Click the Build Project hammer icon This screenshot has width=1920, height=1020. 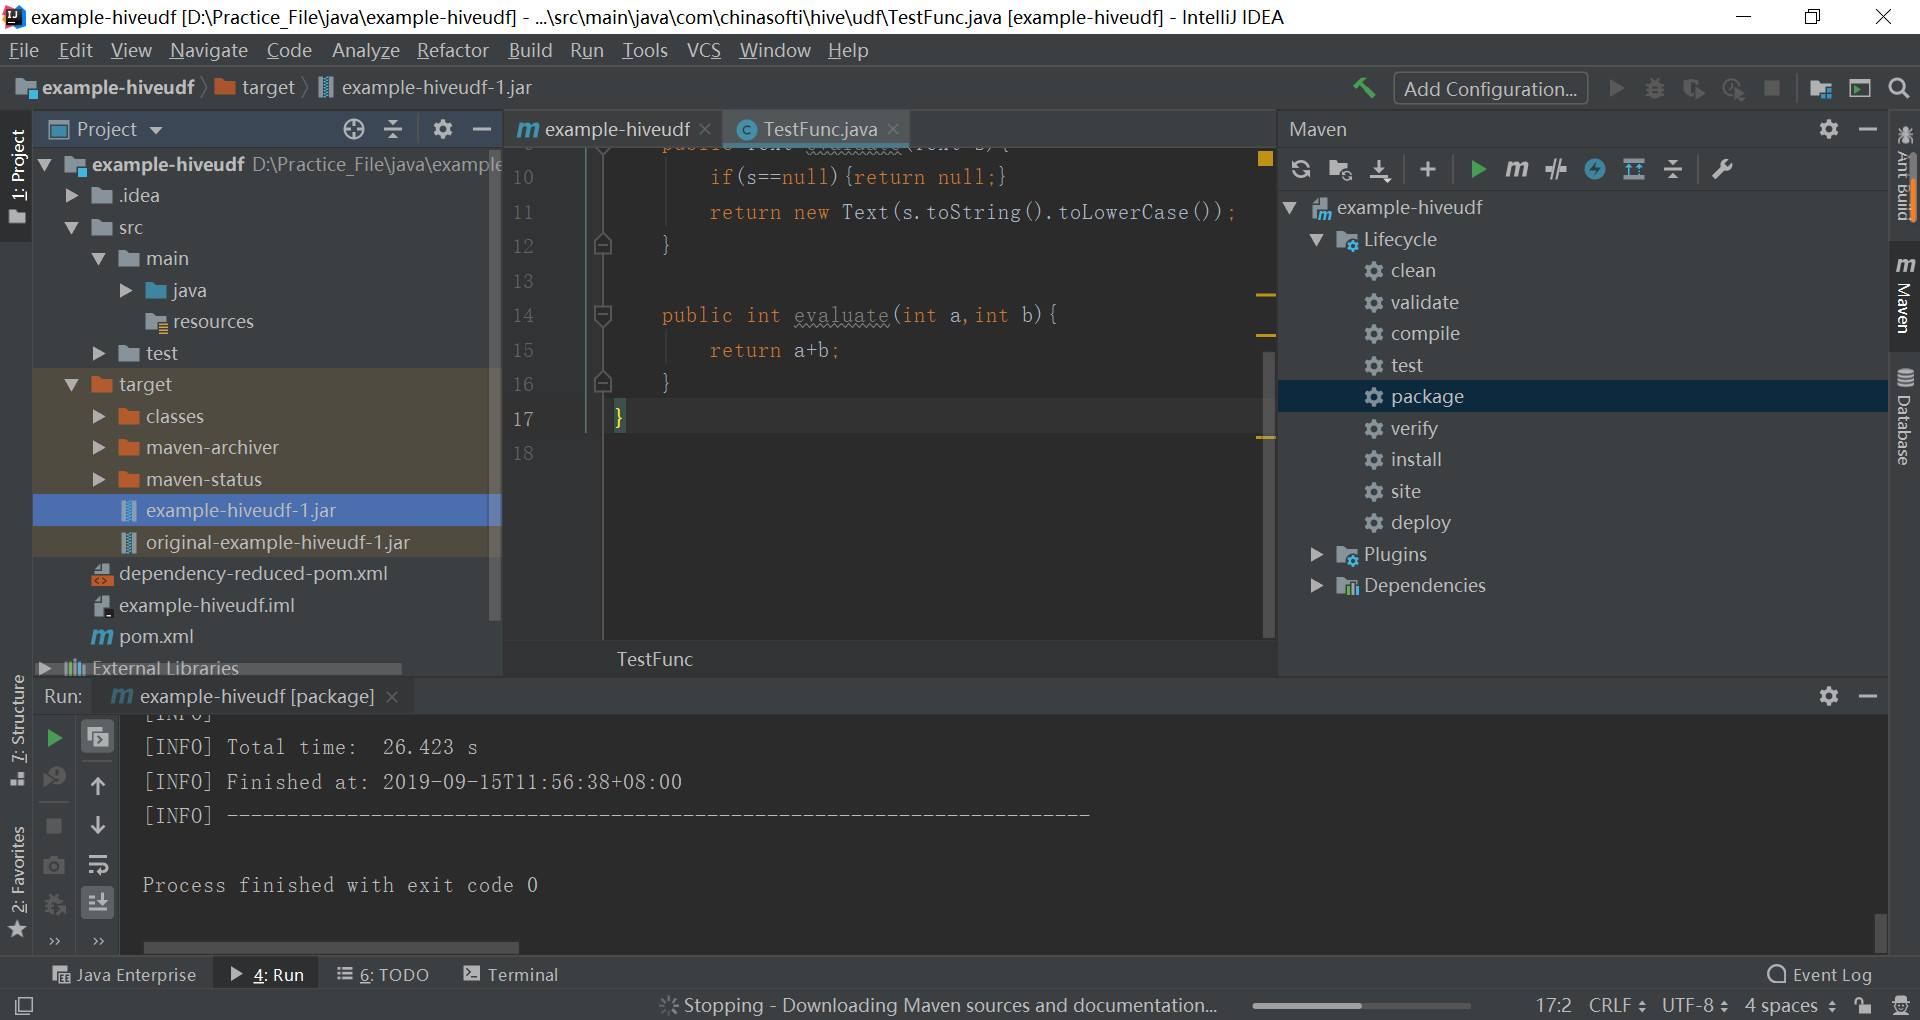coord(1364,88)
